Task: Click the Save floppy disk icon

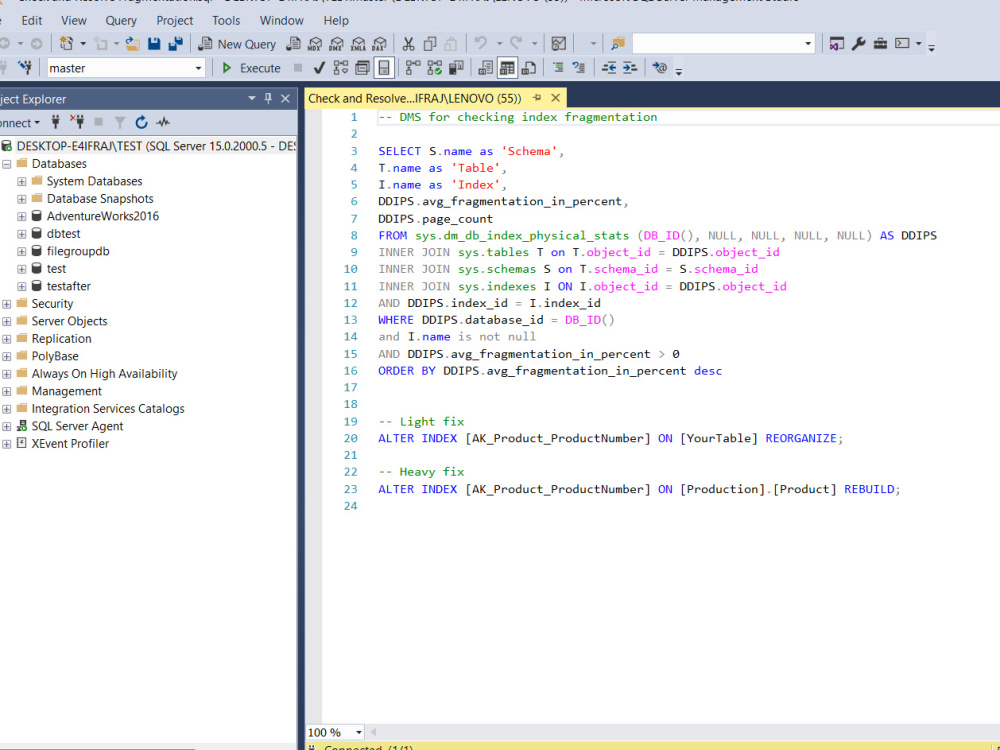Action: (154, 44)
